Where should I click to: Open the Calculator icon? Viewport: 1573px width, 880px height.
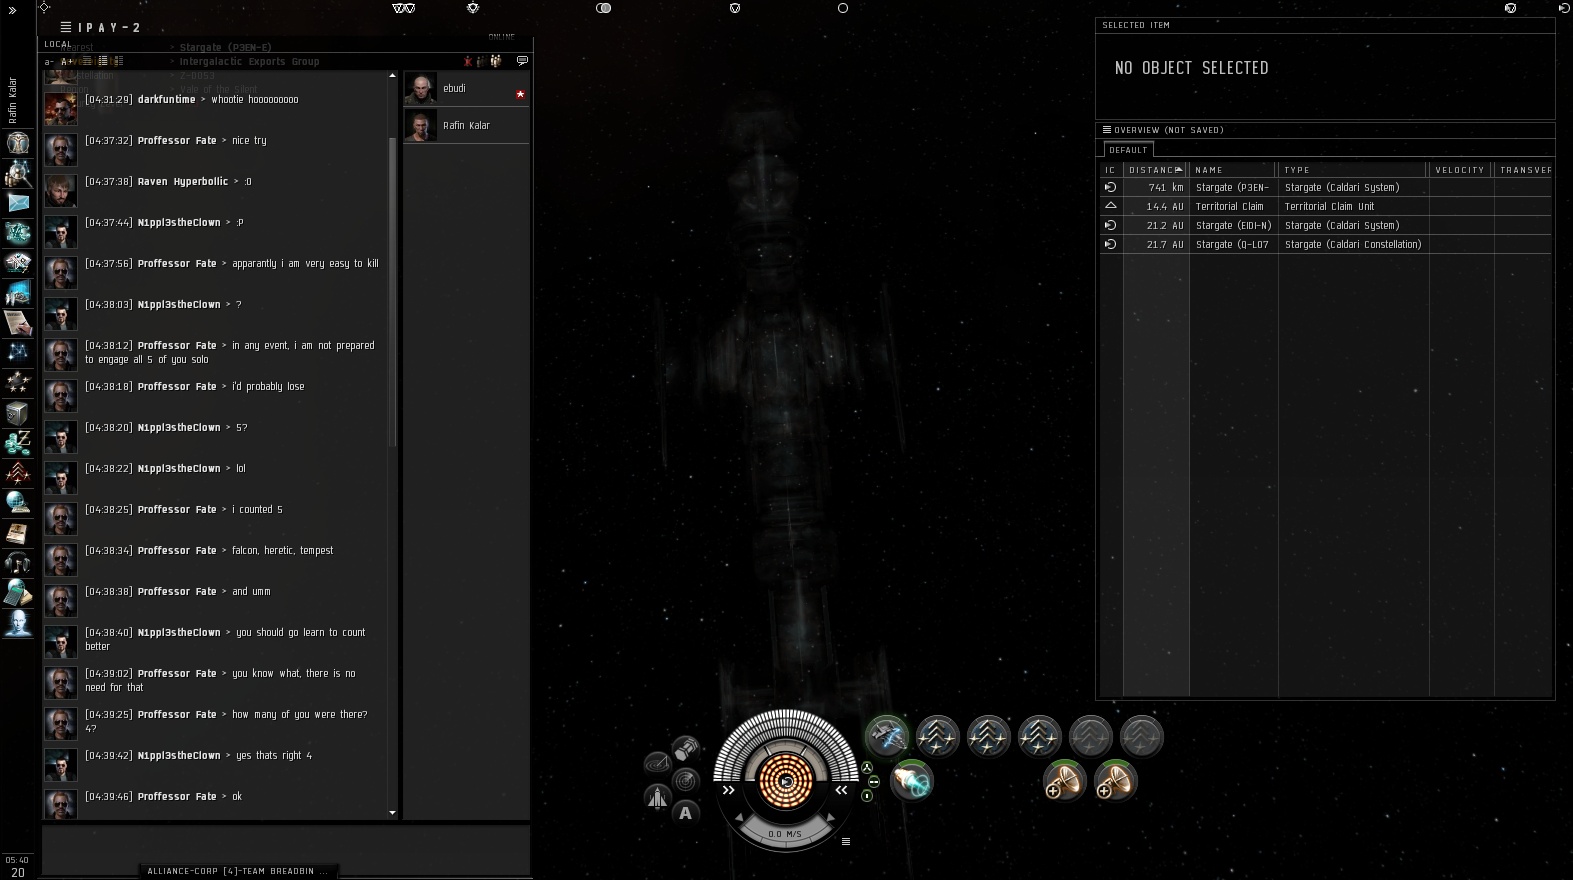(x=18, y=593)
